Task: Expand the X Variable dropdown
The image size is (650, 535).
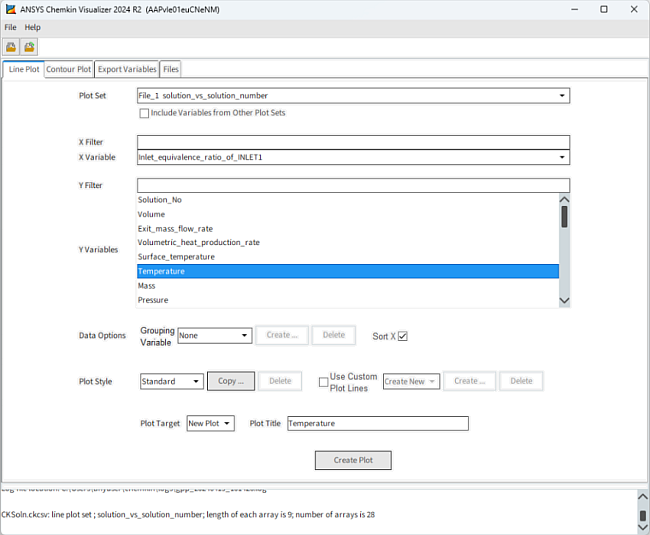Action: point(353,157)
